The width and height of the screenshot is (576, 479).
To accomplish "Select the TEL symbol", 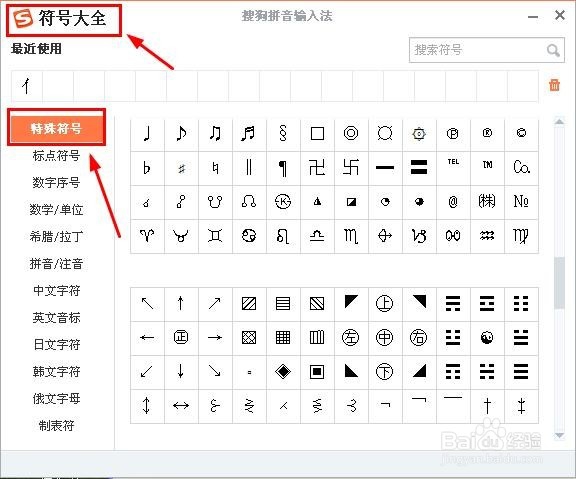I will 453,168.
